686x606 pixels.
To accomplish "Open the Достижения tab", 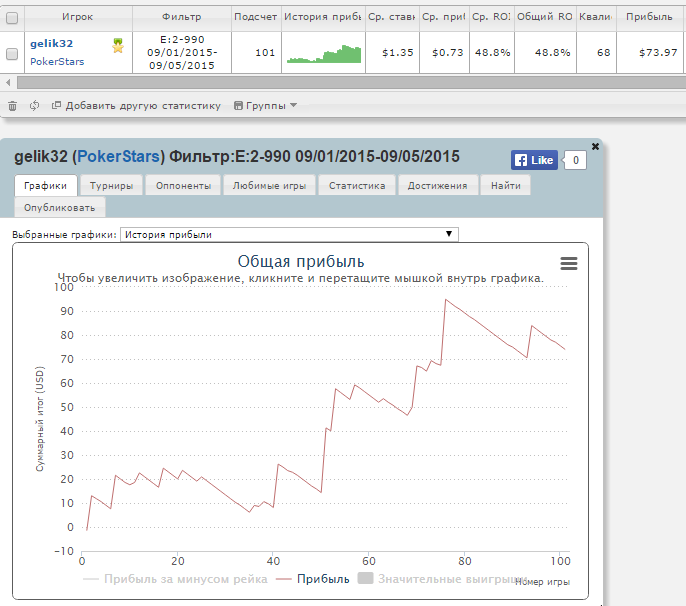I will 438,186.
